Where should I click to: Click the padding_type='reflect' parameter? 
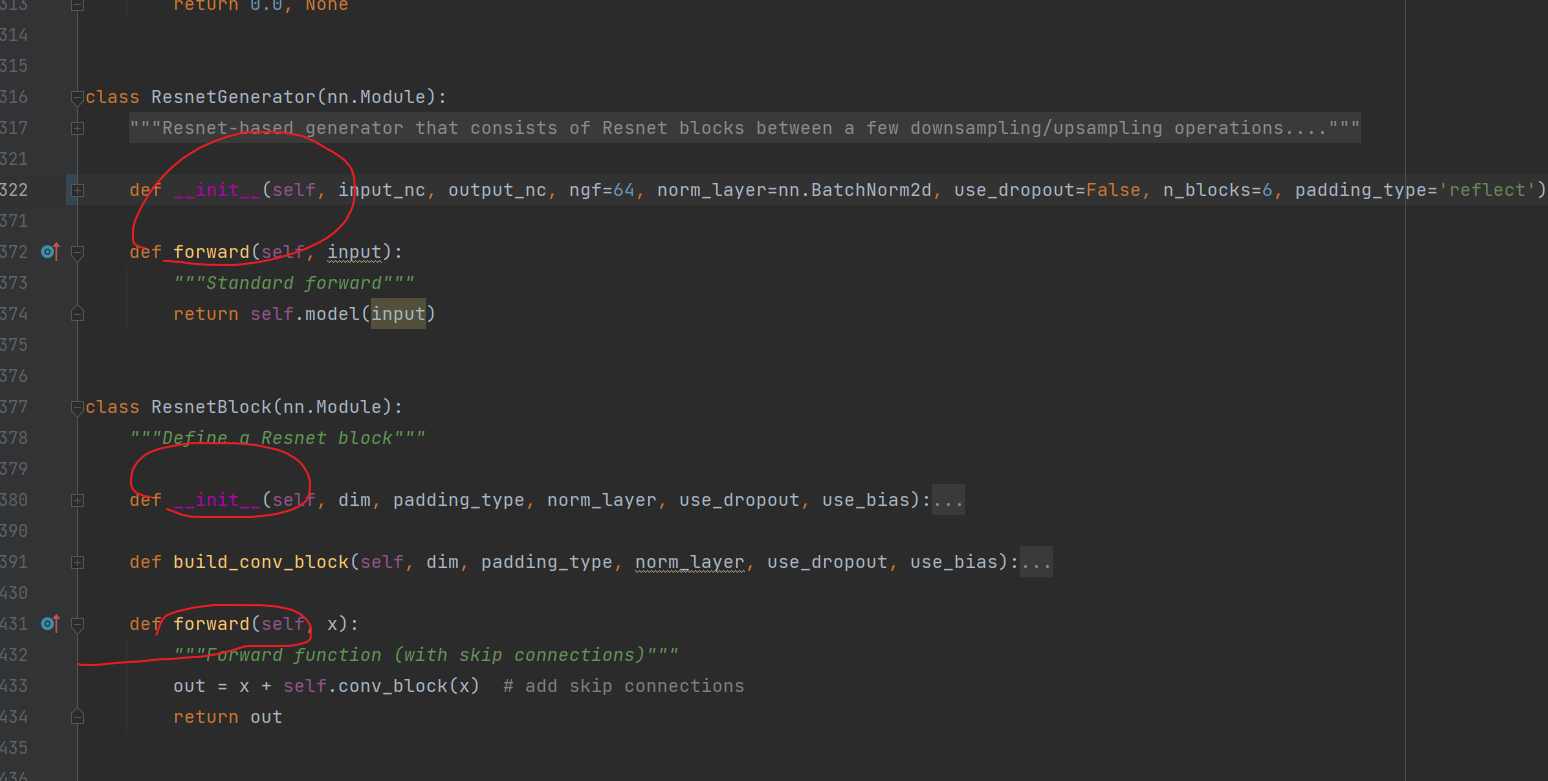coord(1415,190)
